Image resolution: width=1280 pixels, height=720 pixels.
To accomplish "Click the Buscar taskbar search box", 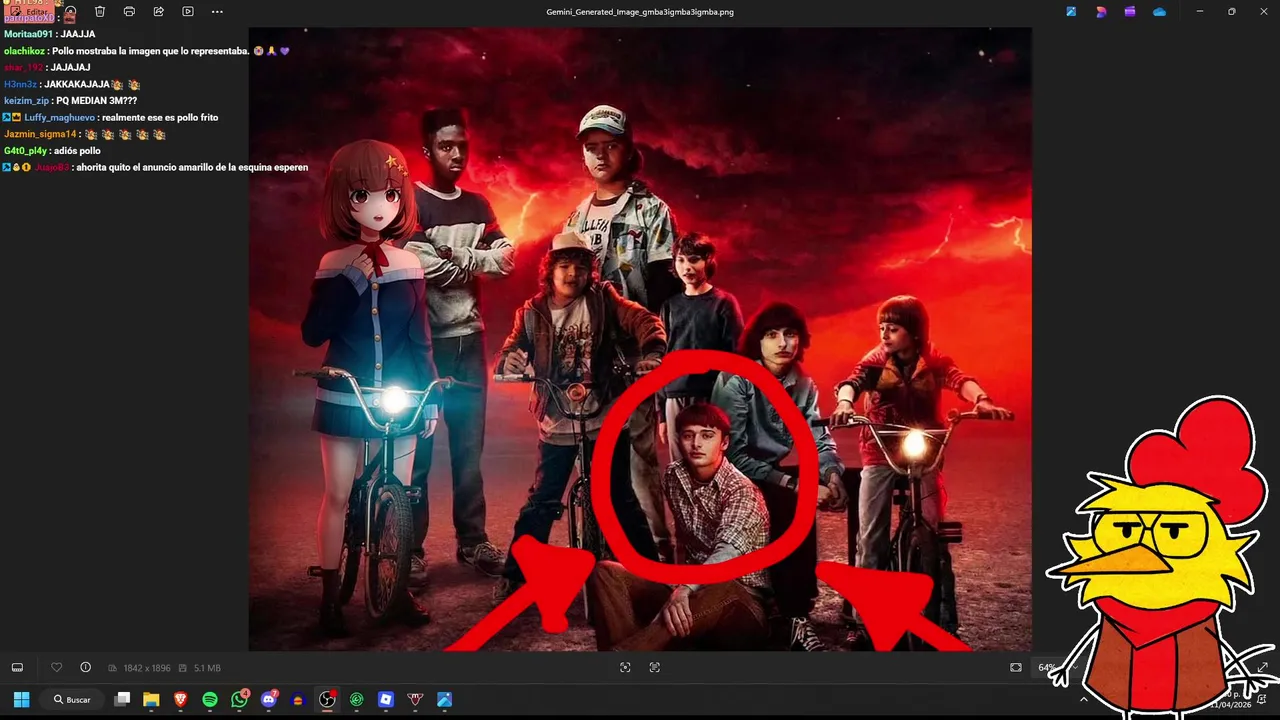I will click(x=72, y=699).
